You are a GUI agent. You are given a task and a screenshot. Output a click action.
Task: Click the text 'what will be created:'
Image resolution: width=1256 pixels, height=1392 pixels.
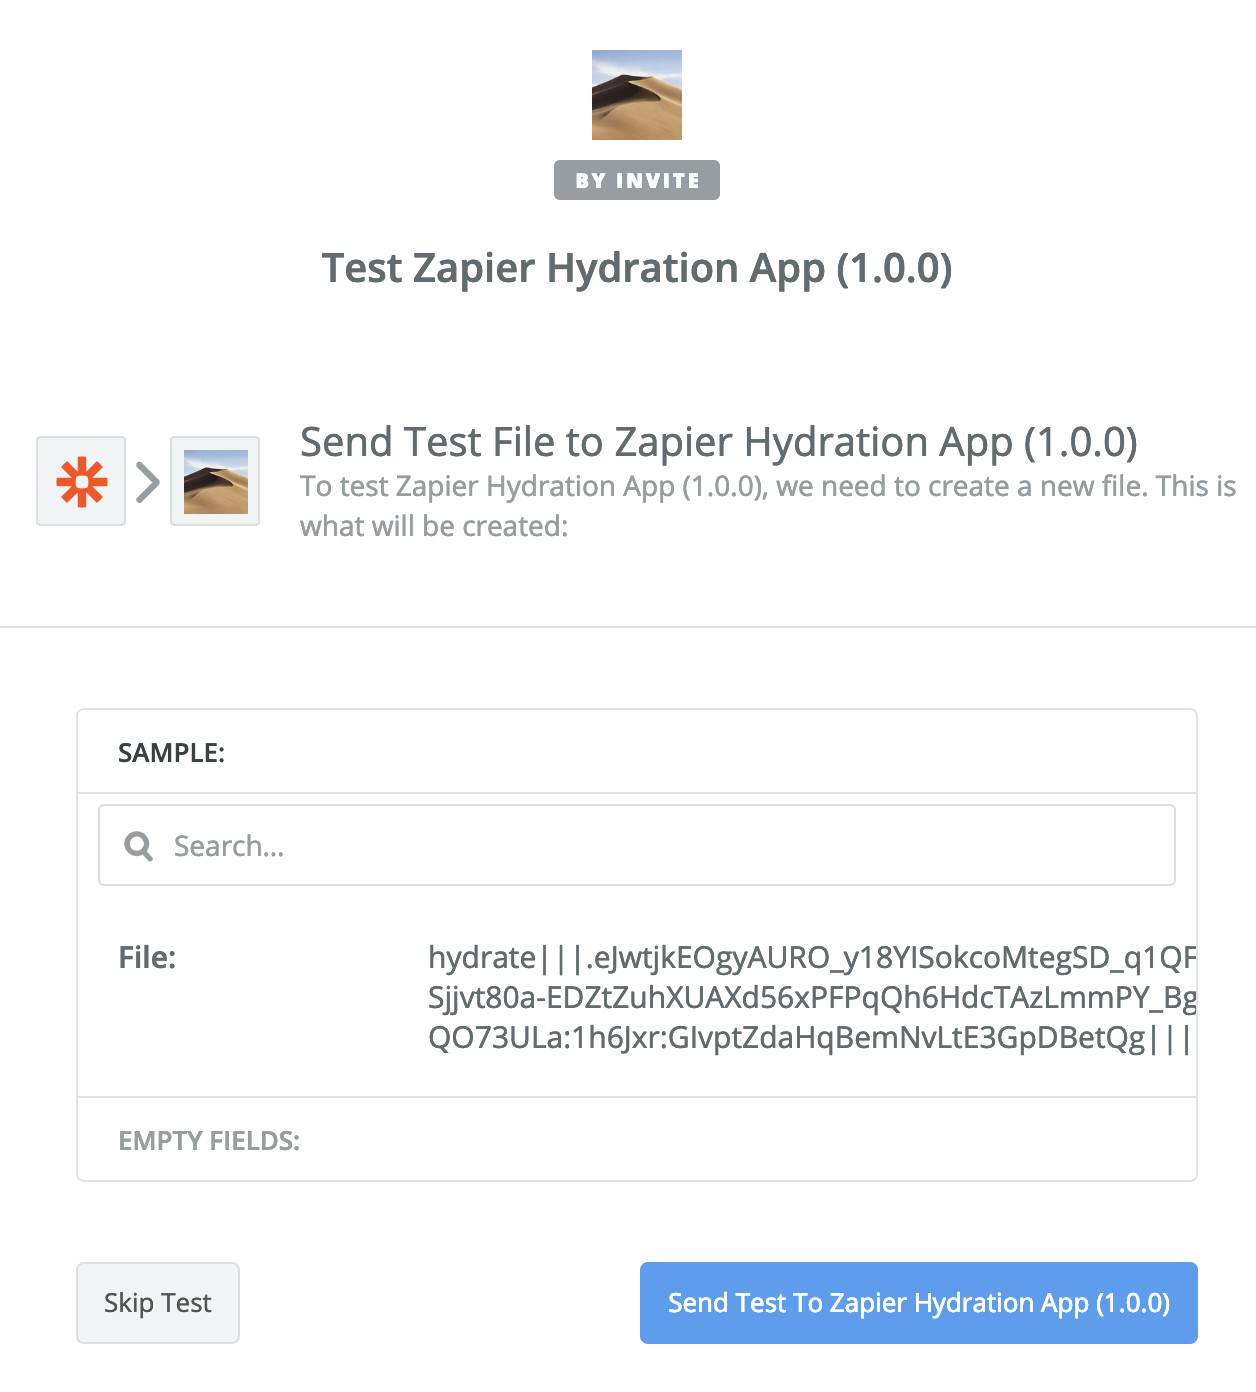(434, 527)
